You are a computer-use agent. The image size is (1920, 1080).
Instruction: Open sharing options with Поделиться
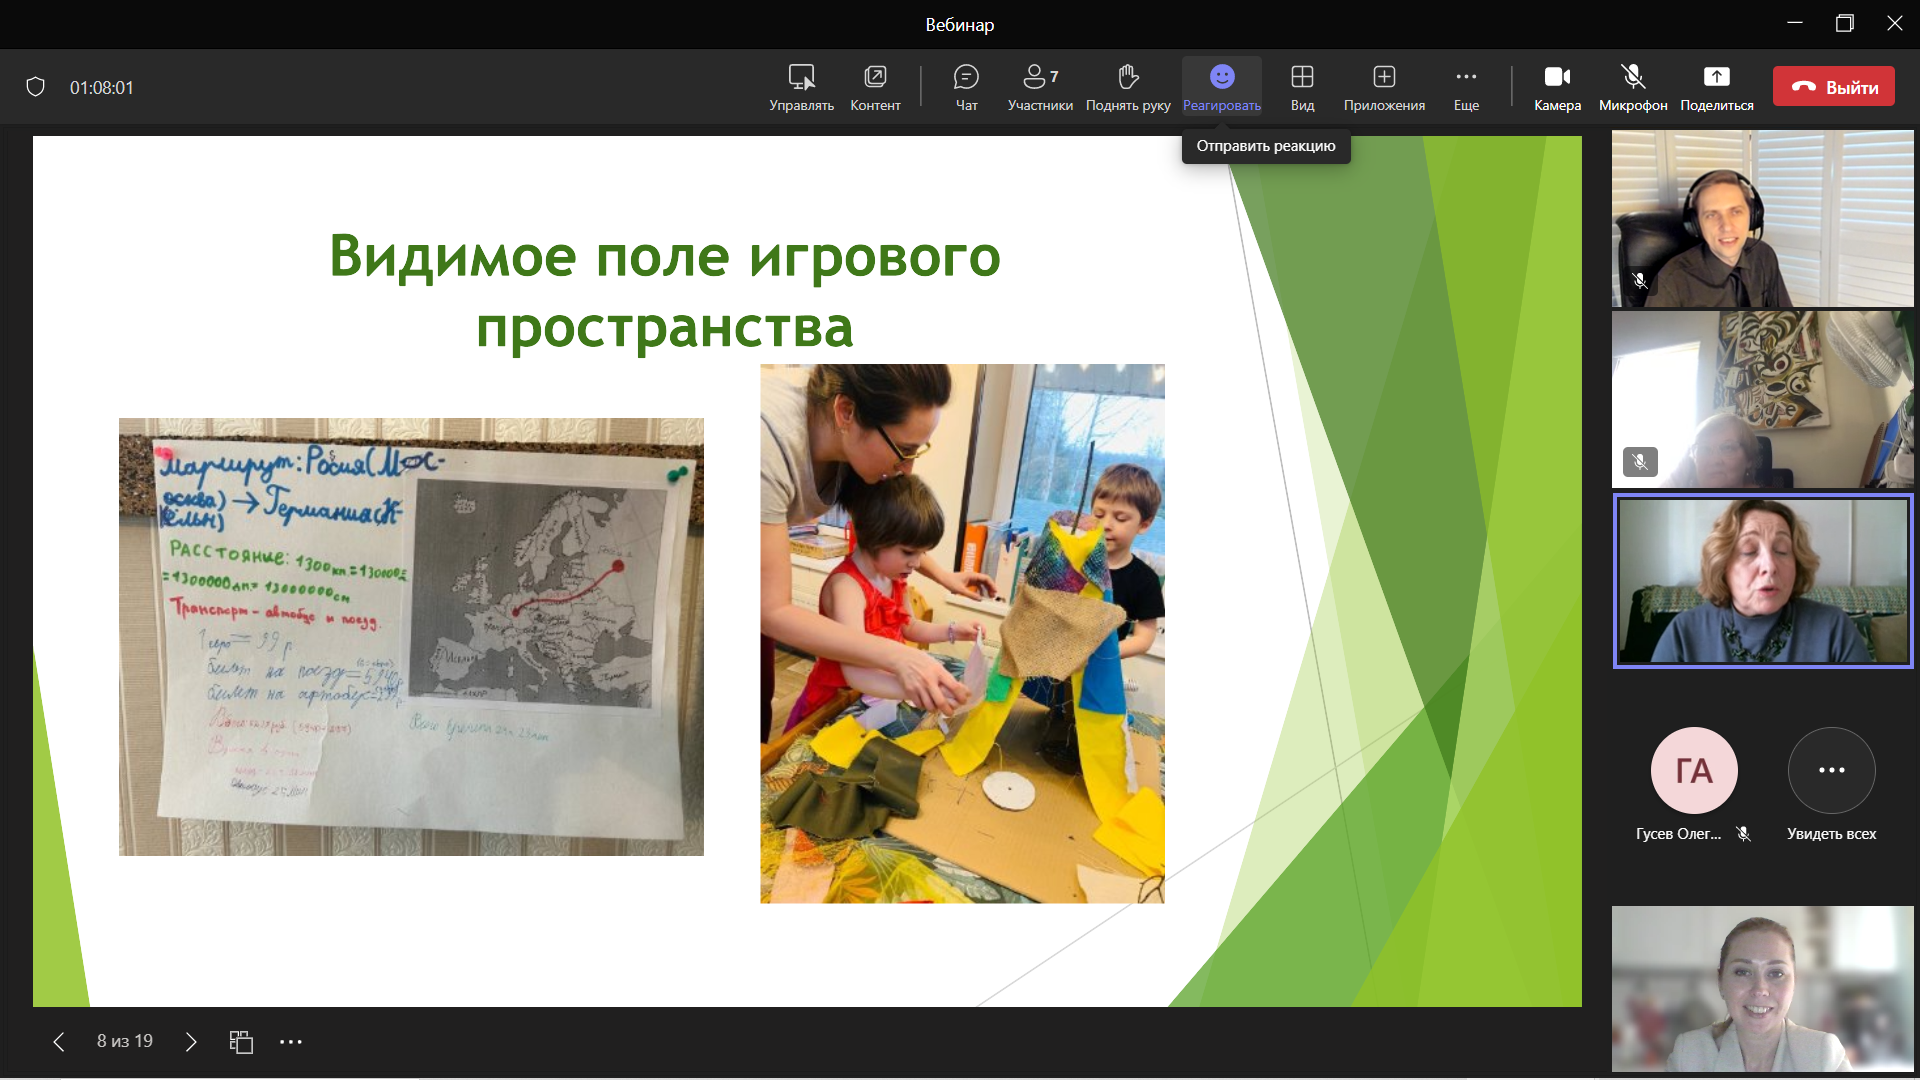(1716, 86)
